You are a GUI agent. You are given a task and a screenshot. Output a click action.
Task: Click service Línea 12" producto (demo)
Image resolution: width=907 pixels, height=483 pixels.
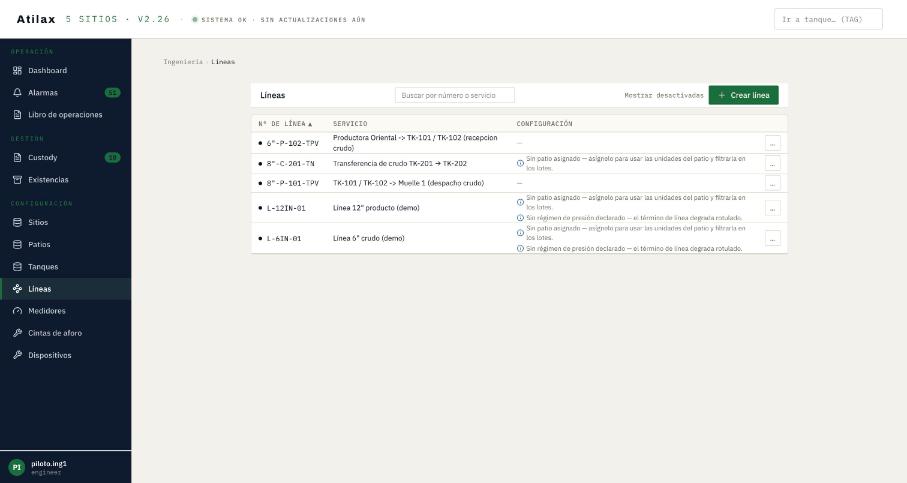[376, 208]
